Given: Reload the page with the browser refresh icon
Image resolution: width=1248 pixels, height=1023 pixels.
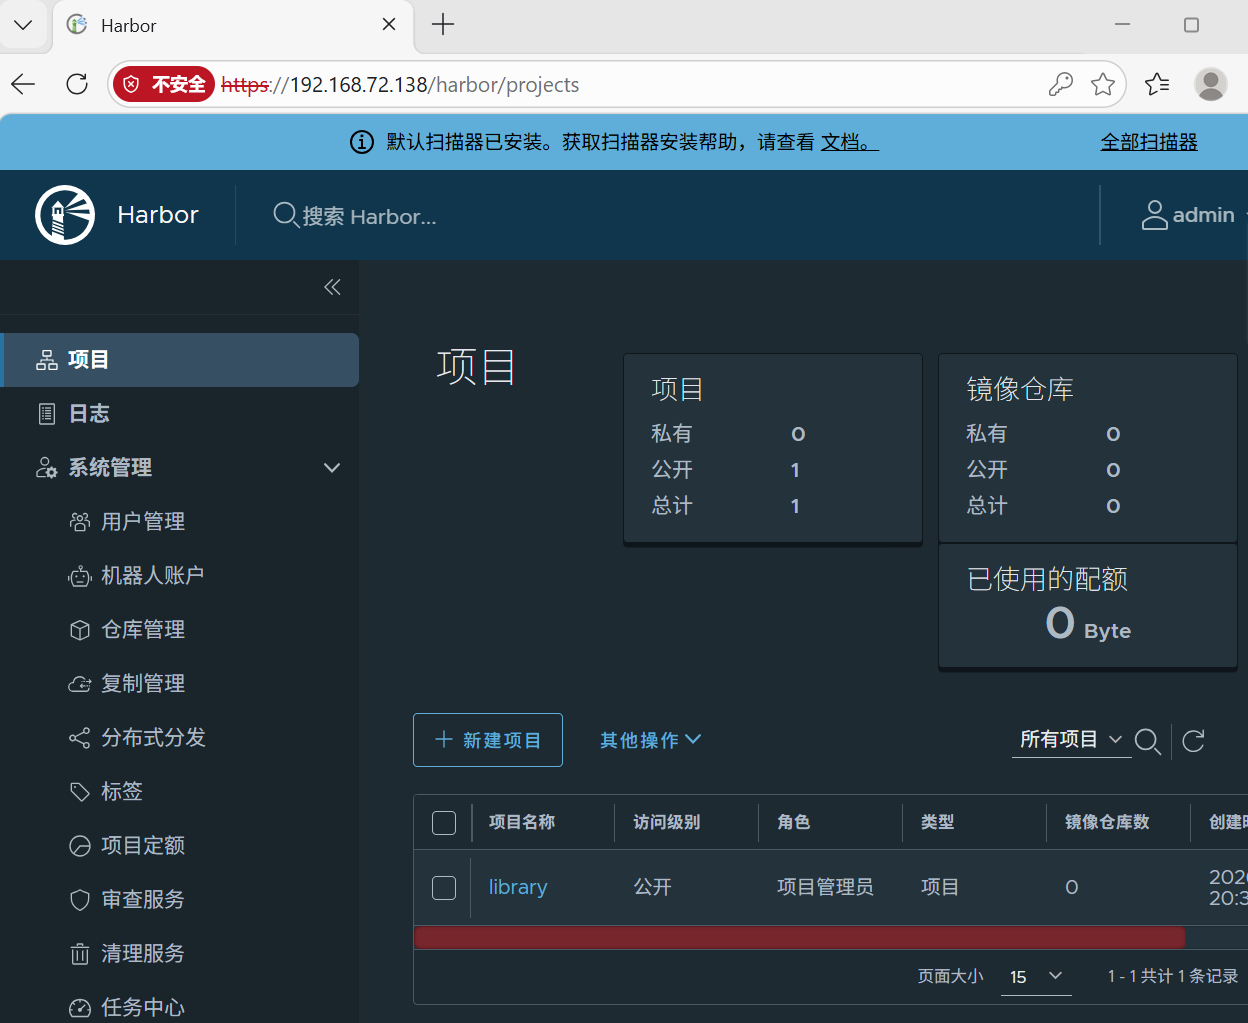Looking at the screenshot, I should [77, 85].
